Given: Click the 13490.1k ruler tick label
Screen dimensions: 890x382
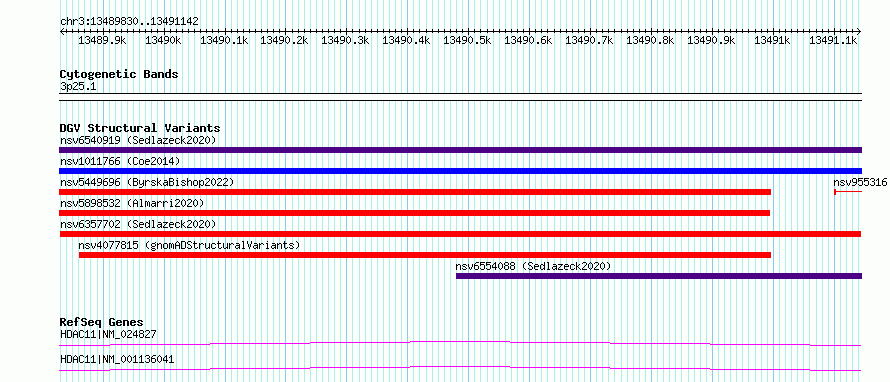Looking at the screenshot, I should 224,40.
